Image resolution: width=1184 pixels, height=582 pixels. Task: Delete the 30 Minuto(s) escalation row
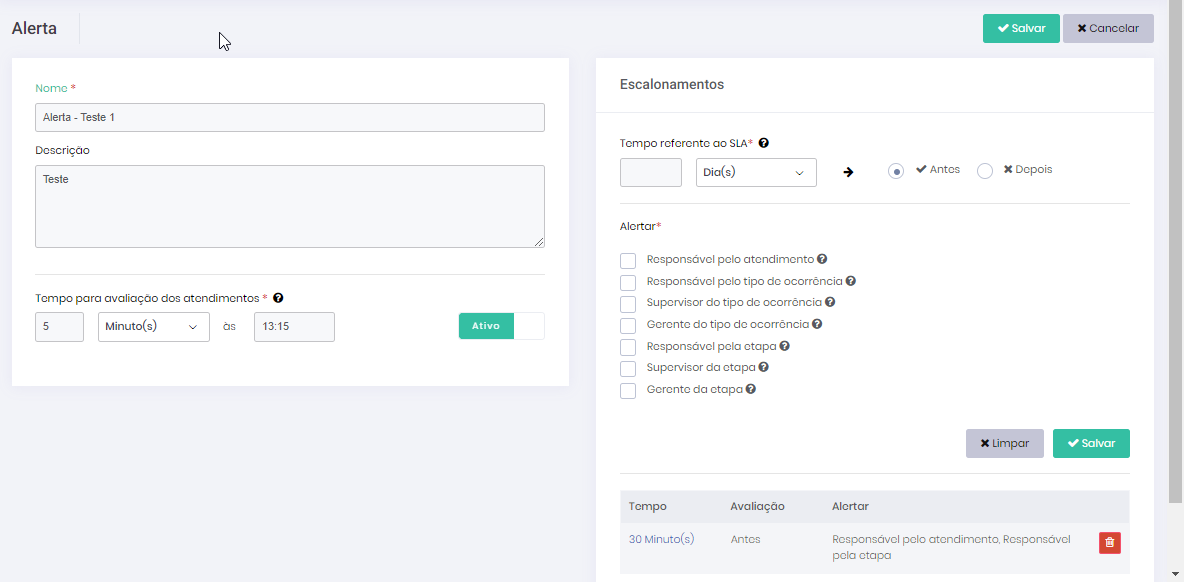pos(1109,542)
